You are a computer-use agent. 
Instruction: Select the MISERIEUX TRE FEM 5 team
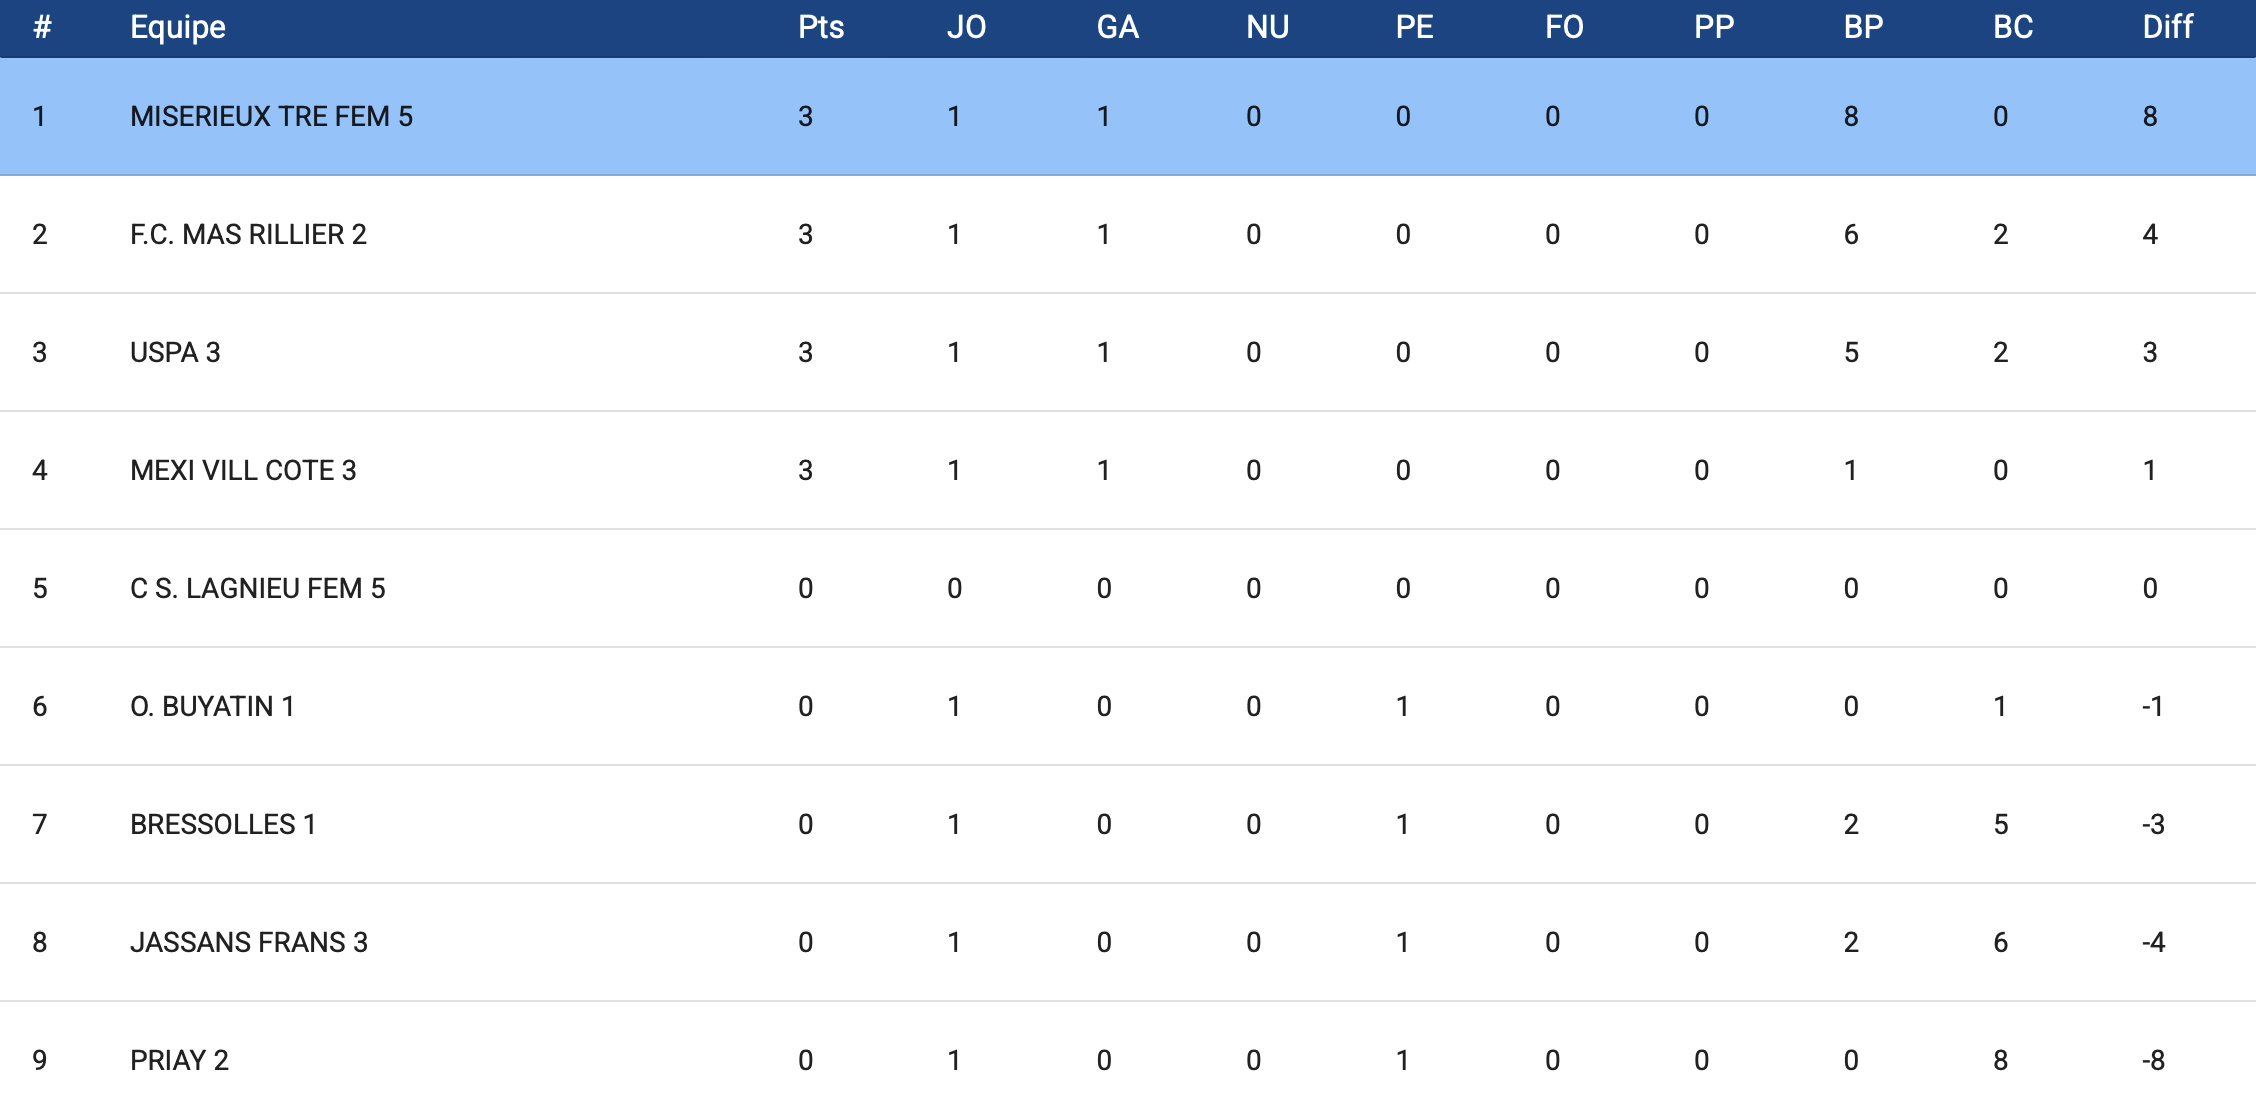tap(271, 117)
